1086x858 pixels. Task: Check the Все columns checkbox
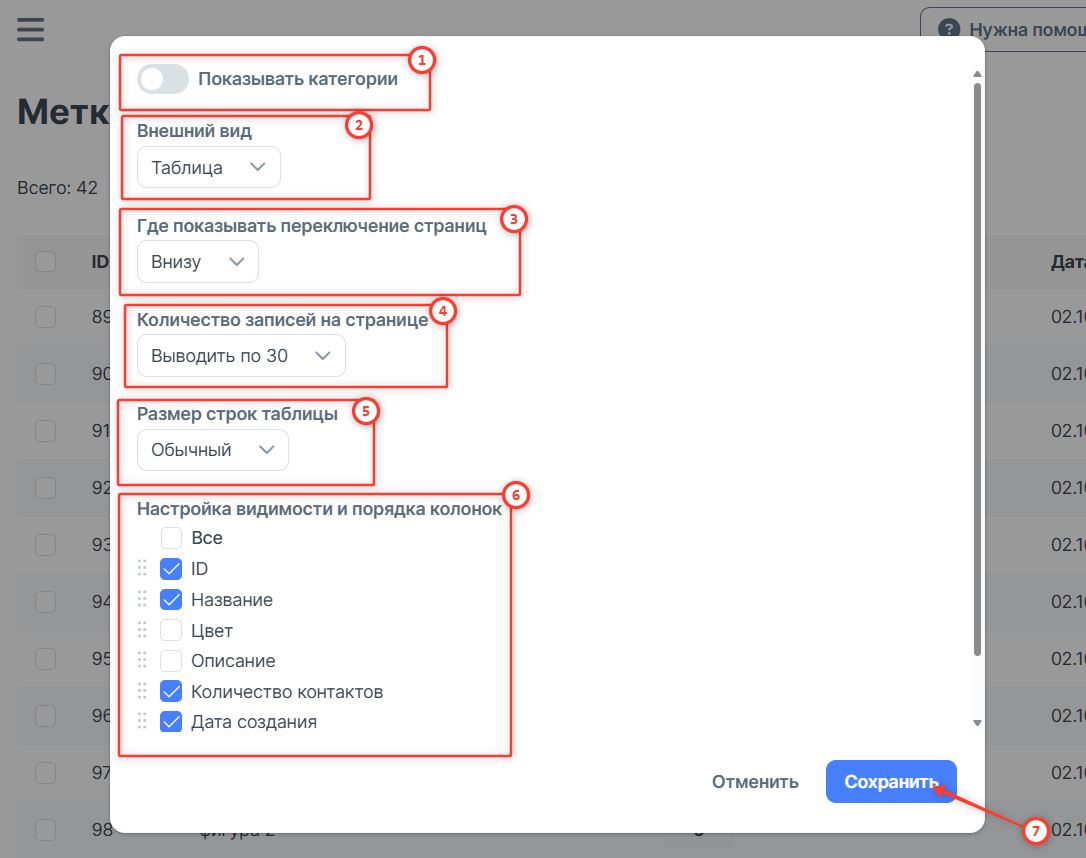point(171,538)
